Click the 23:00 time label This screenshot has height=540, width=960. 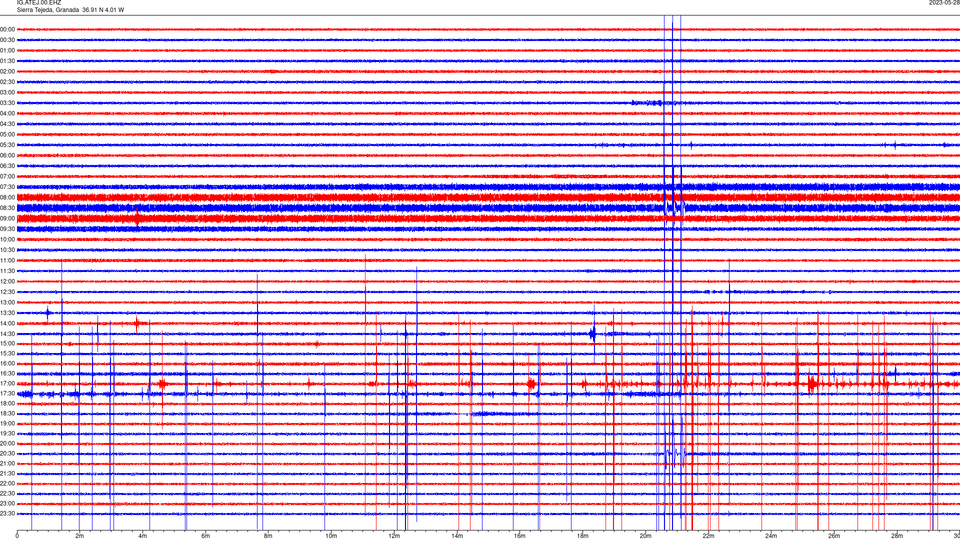click(7, 504)
